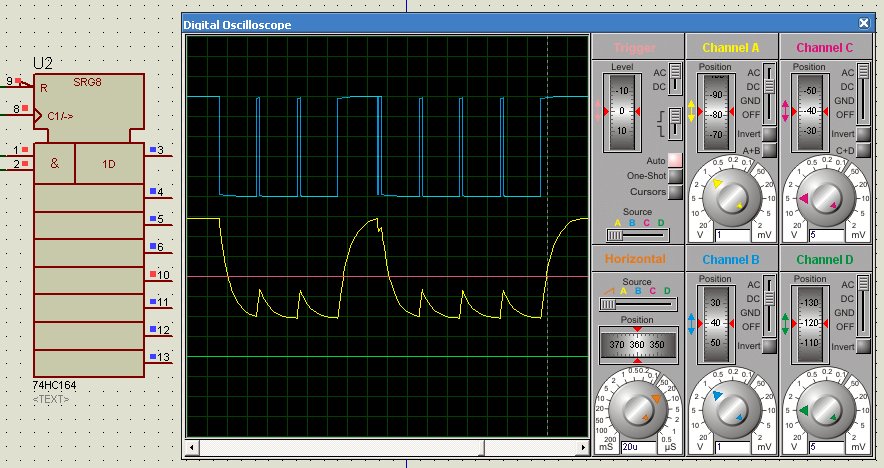Click the Channel D Invert button
Screen dimensions: 884x468
[x=863, y=345]
